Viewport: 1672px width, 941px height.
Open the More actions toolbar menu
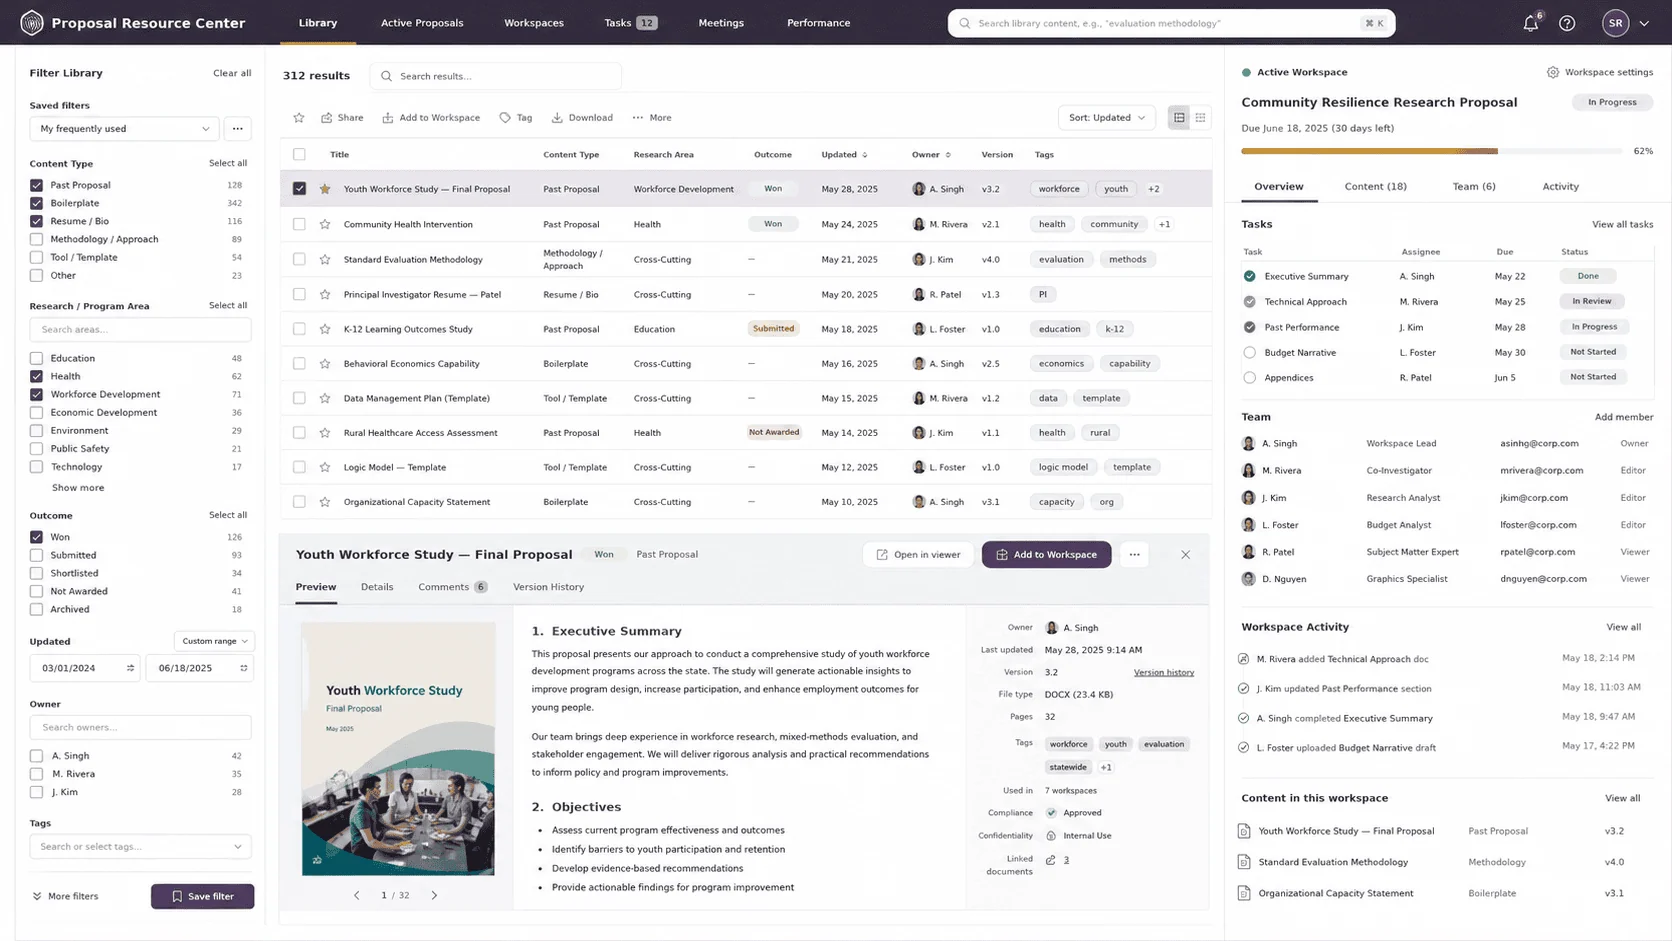(652, 118)
